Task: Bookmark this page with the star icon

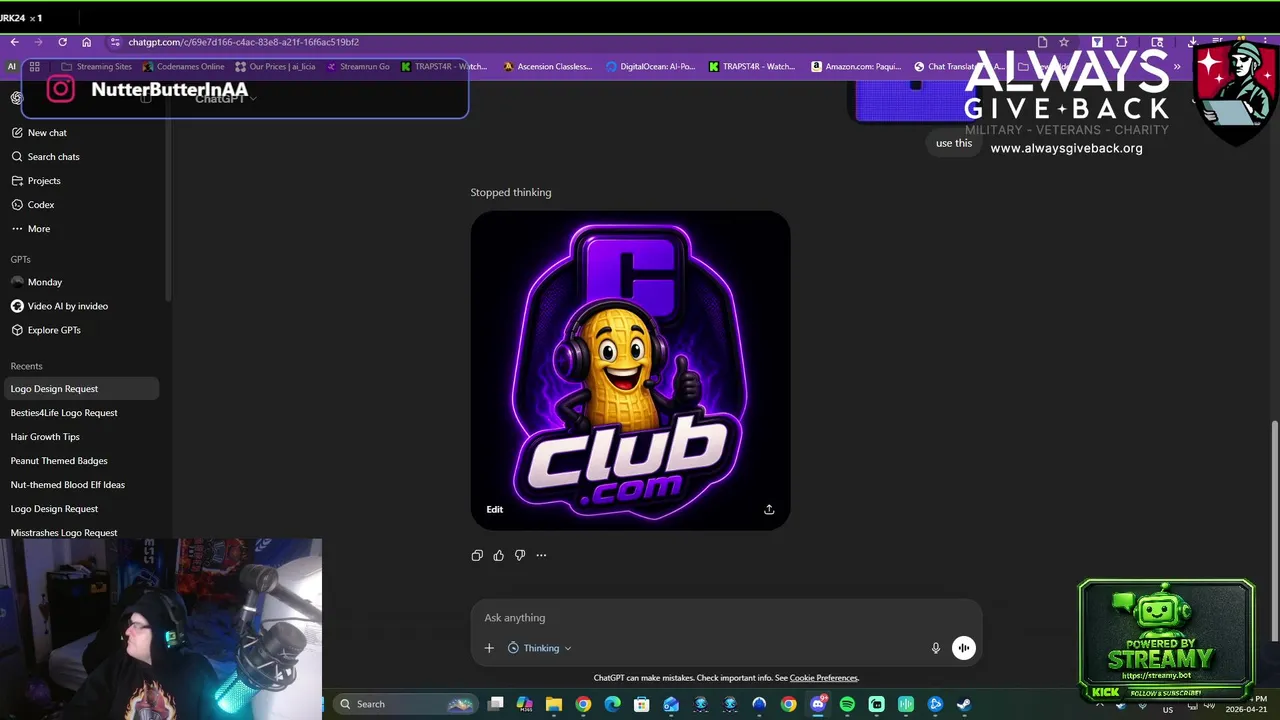Action: [1064, 42]
